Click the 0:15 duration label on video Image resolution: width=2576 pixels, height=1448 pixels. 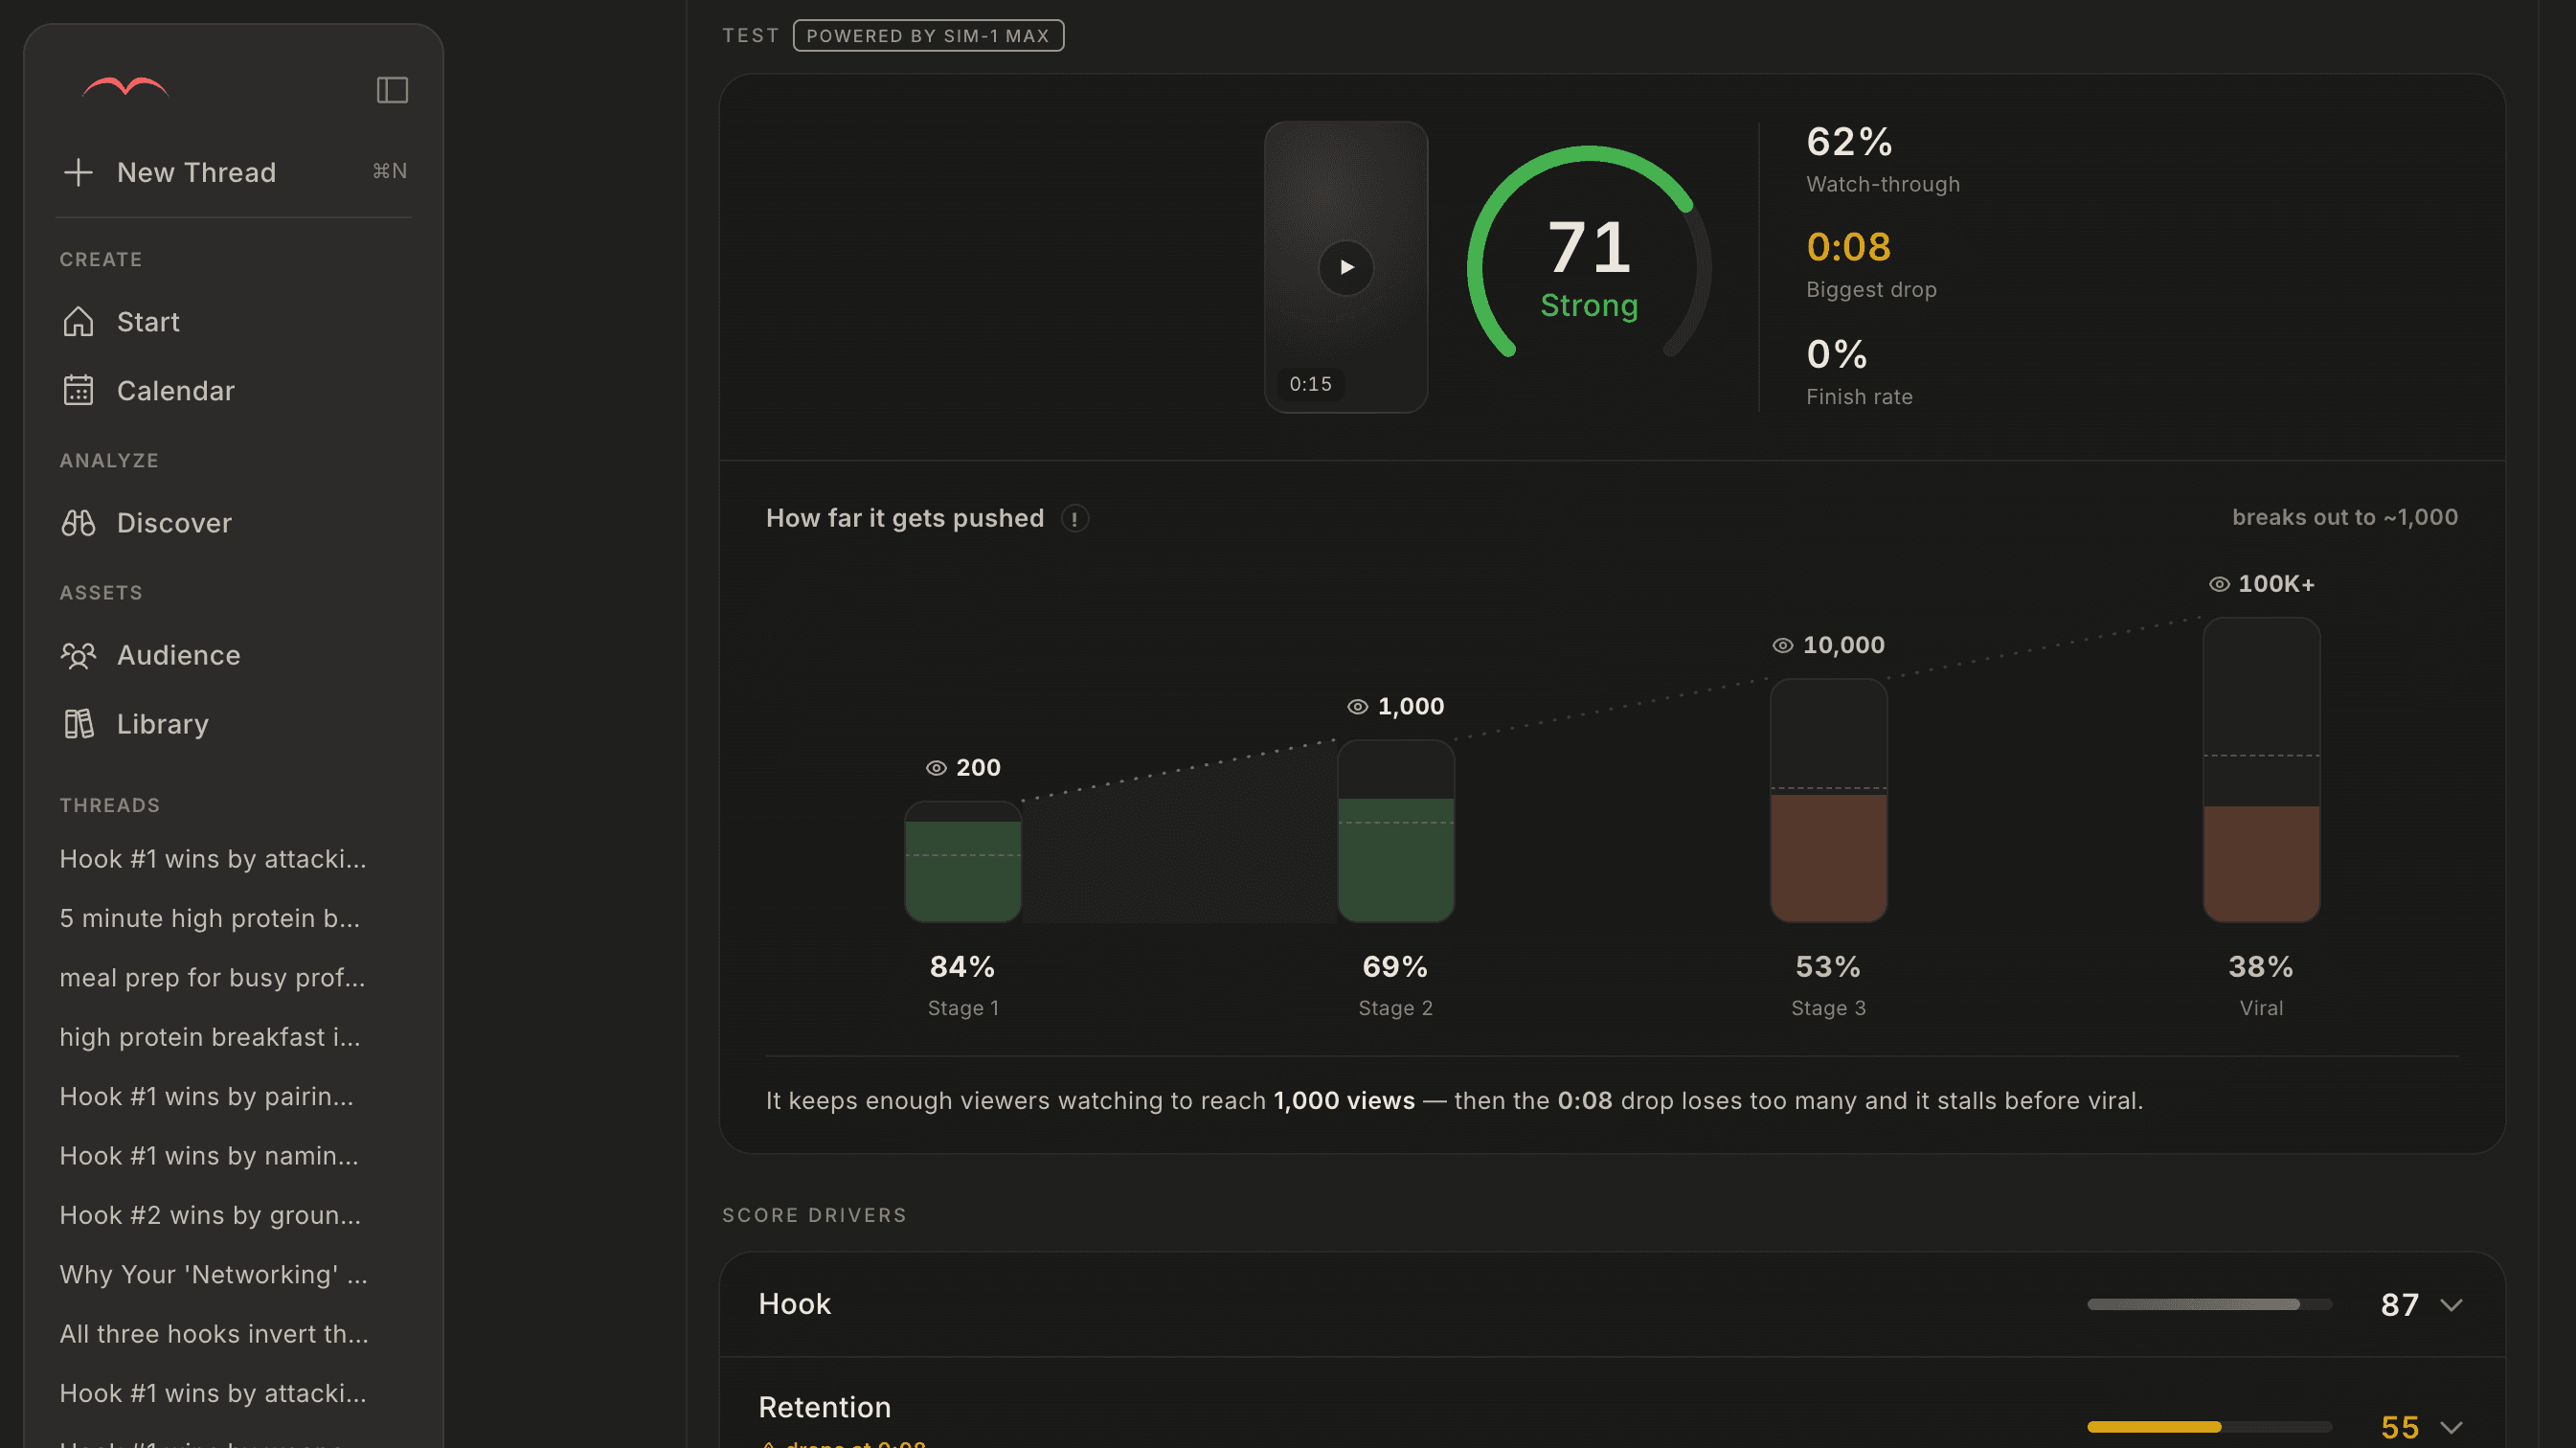[1310, 384]
